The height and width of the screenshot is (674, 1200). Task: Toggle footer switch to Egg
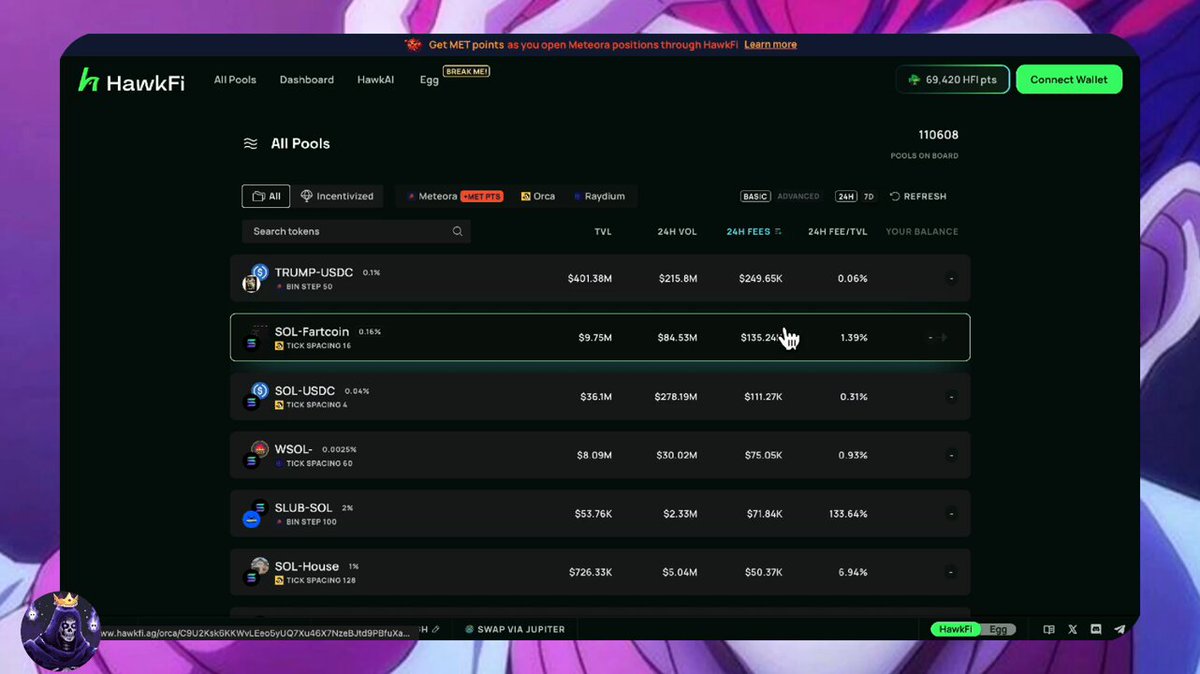tap(998, 630)
